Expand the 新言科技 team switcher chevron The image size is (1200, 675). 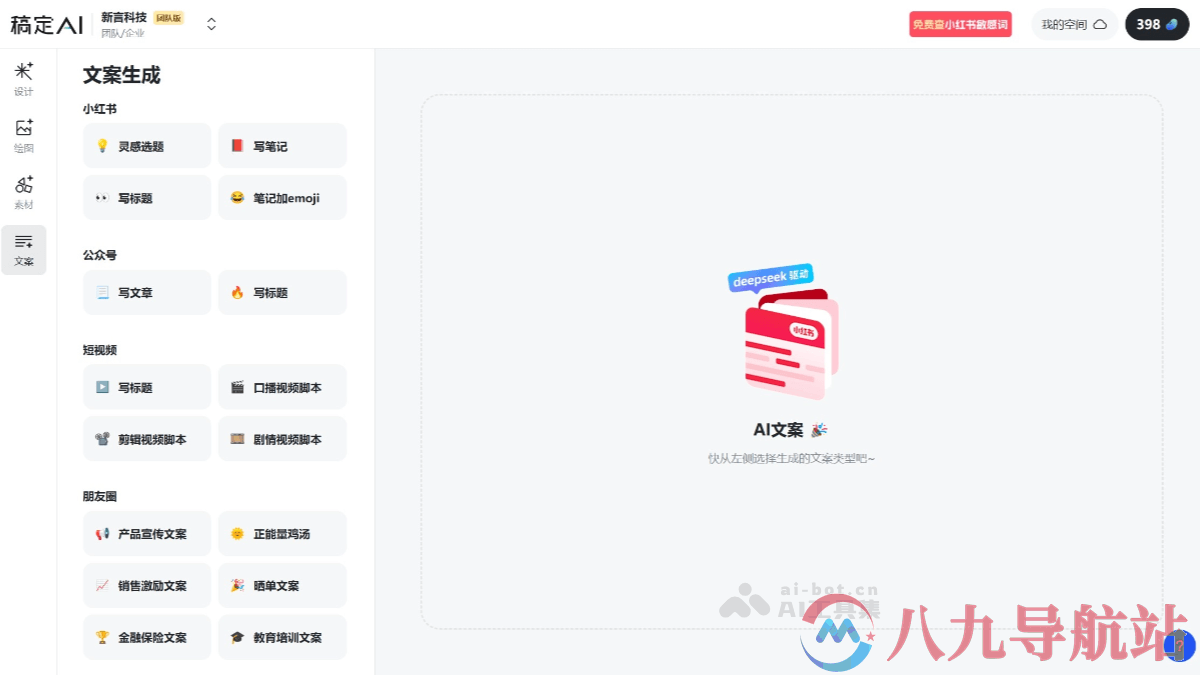(211, 25)
